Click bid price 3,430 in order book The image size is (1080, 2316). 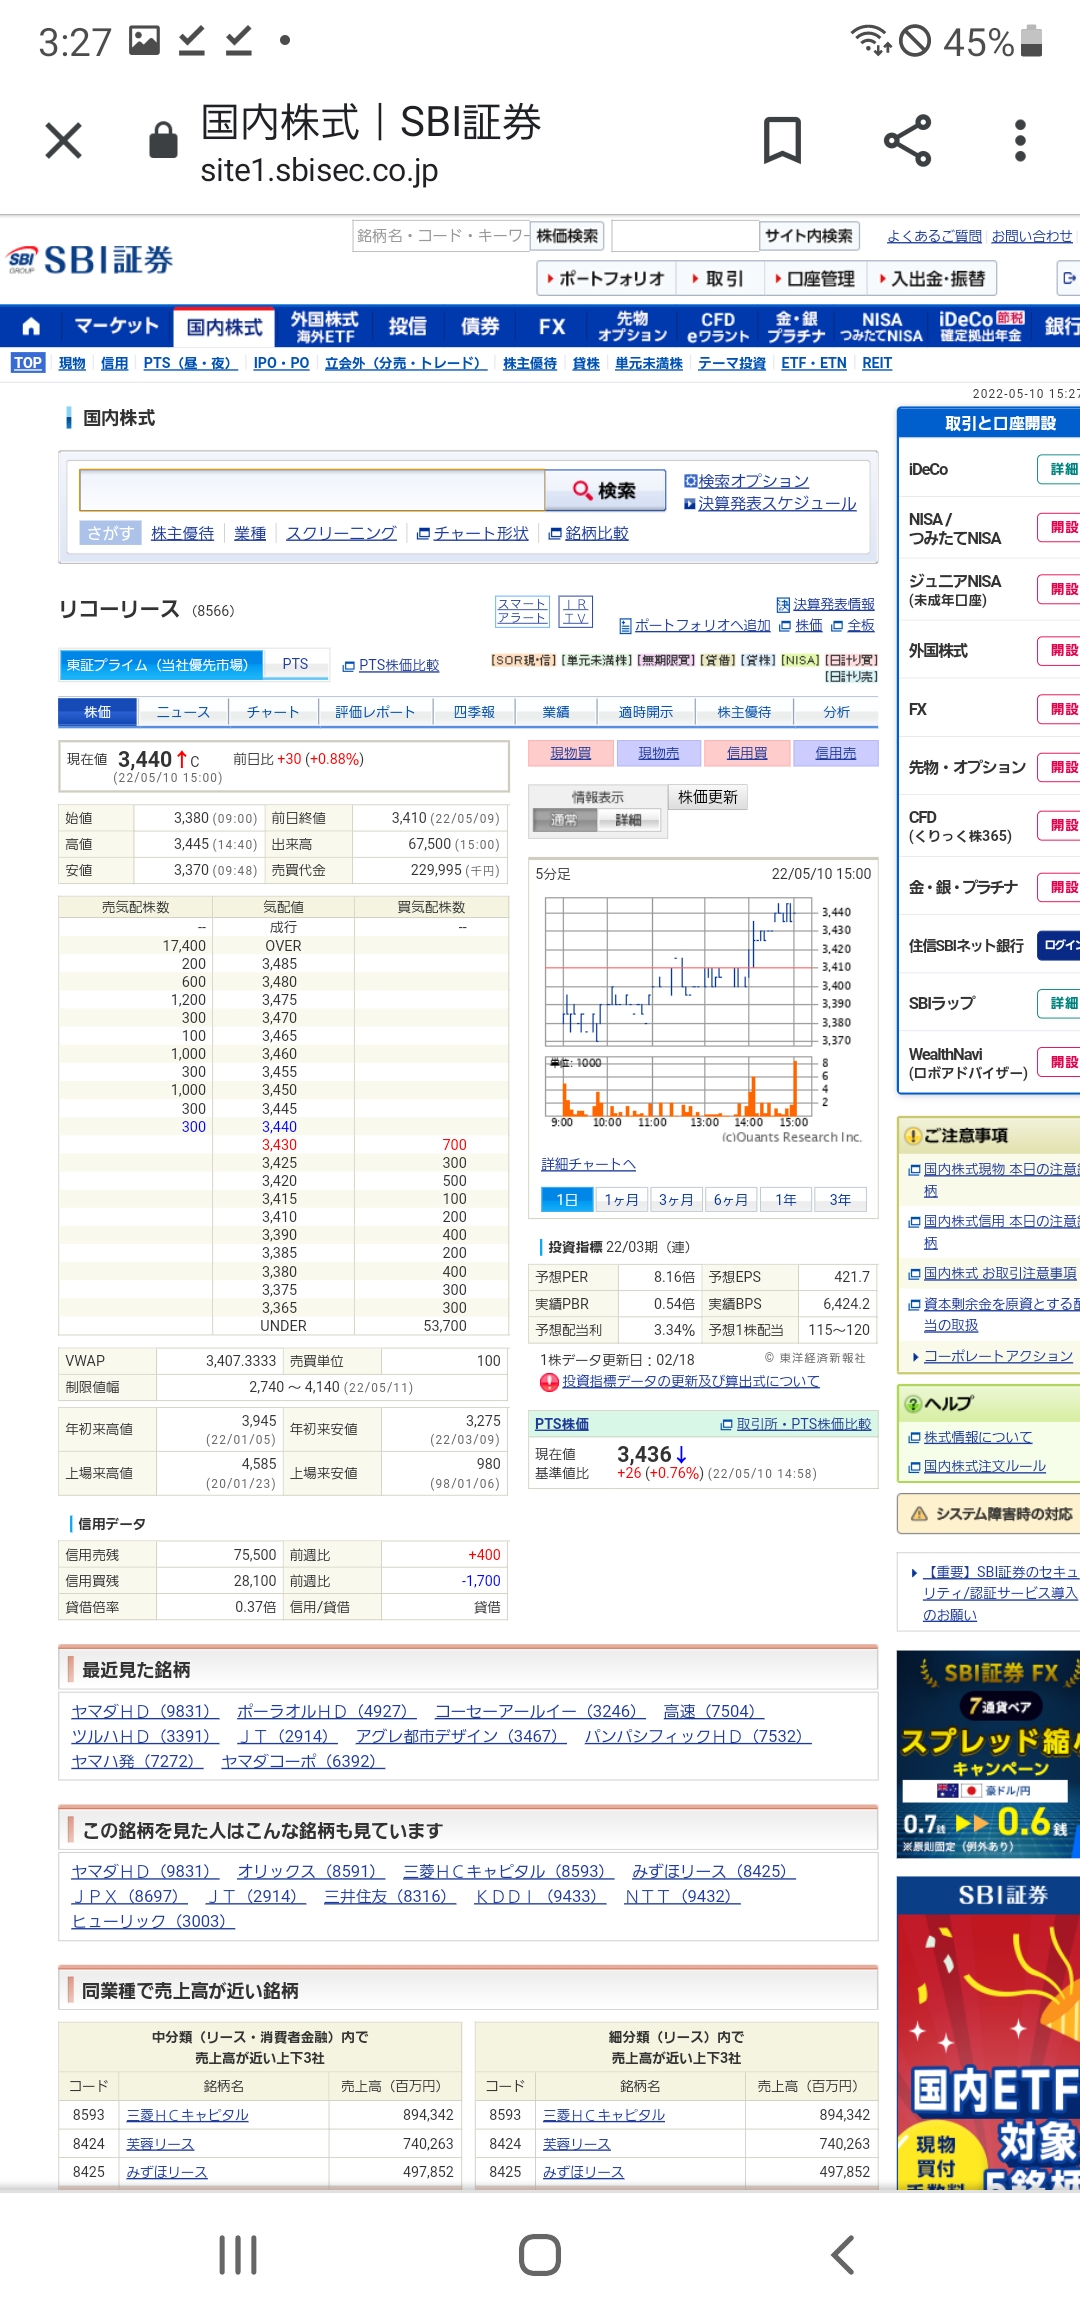click(x=279, y=1145)
